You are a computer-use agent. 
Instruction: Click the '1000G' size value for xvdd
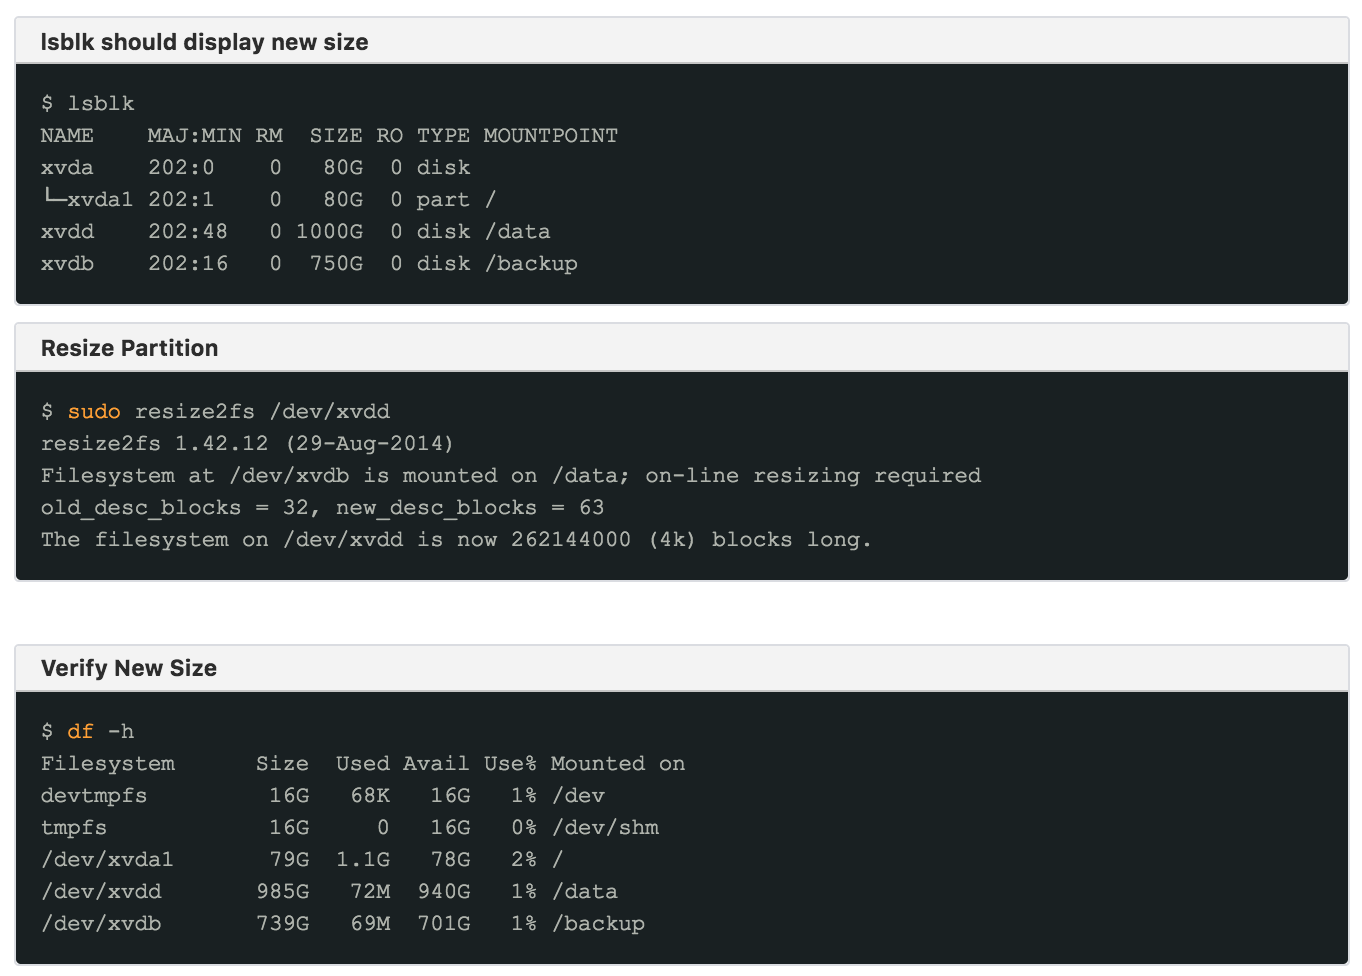[x=330, y=231]
